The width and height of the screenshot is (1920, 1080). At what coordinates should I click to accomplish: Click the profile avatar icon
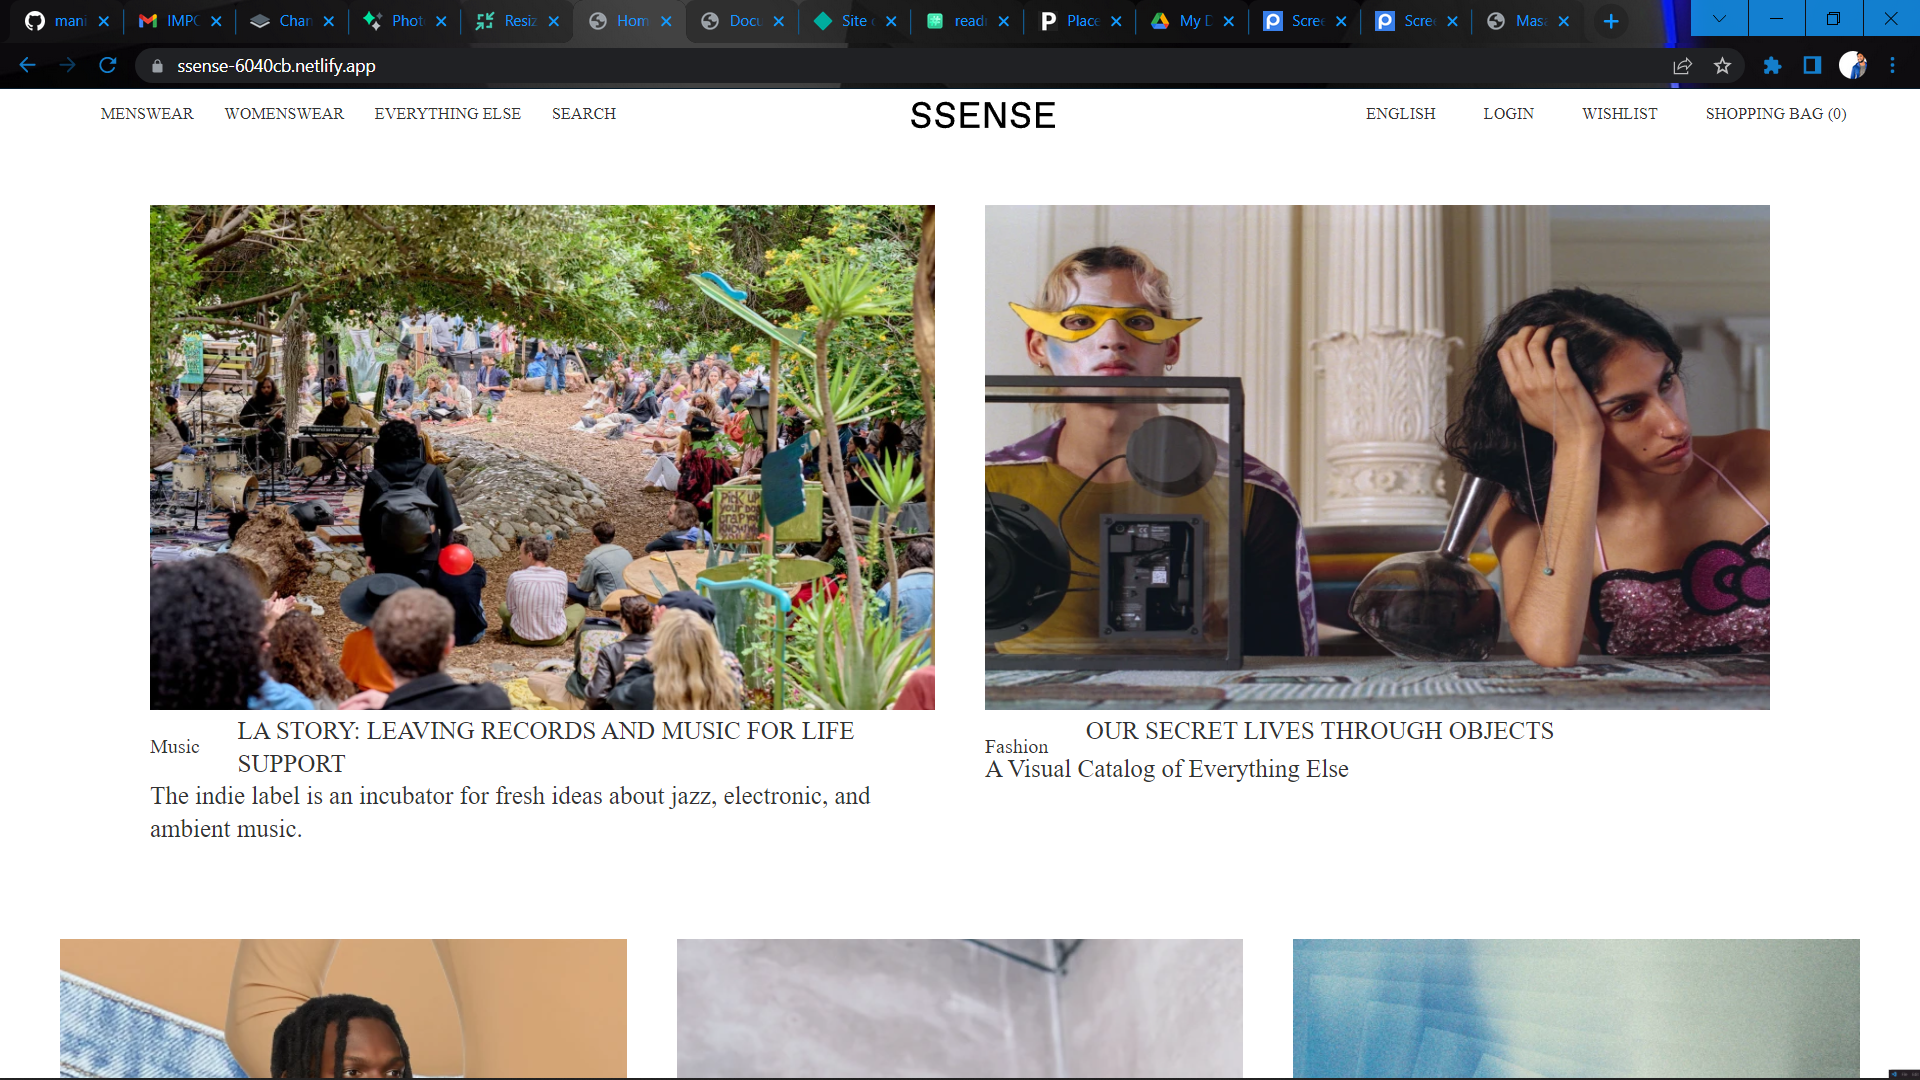(x=1852, y=66)
